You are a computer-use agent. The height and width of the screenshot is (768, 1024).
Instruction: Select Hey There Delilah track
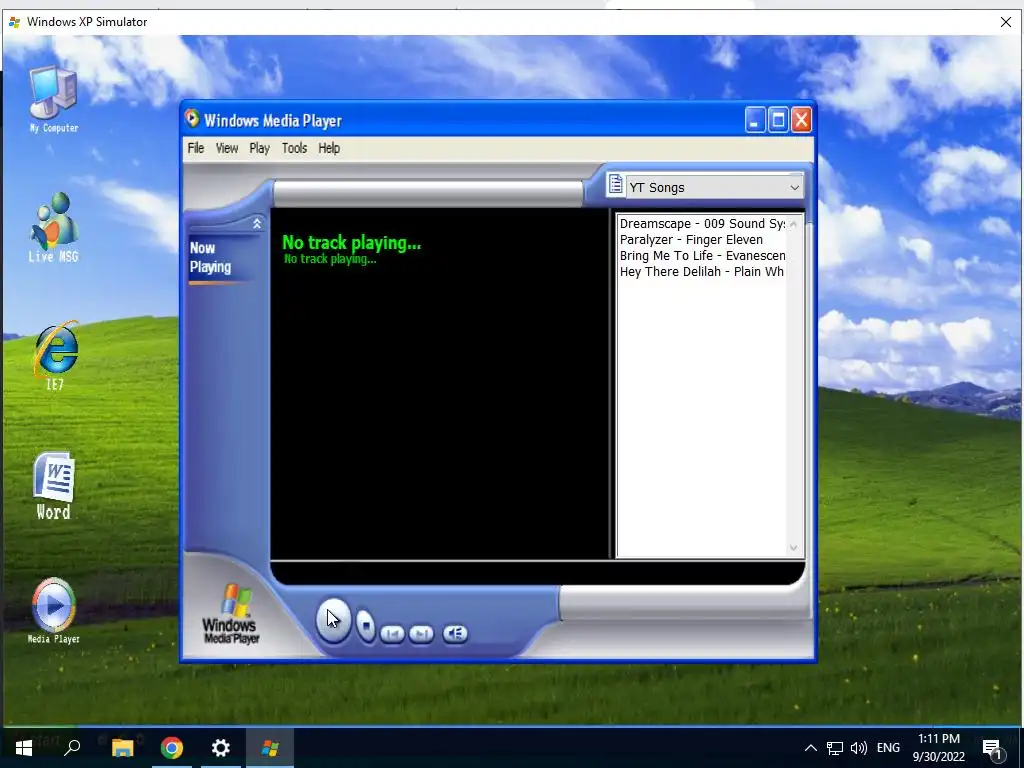pos(701,272)
